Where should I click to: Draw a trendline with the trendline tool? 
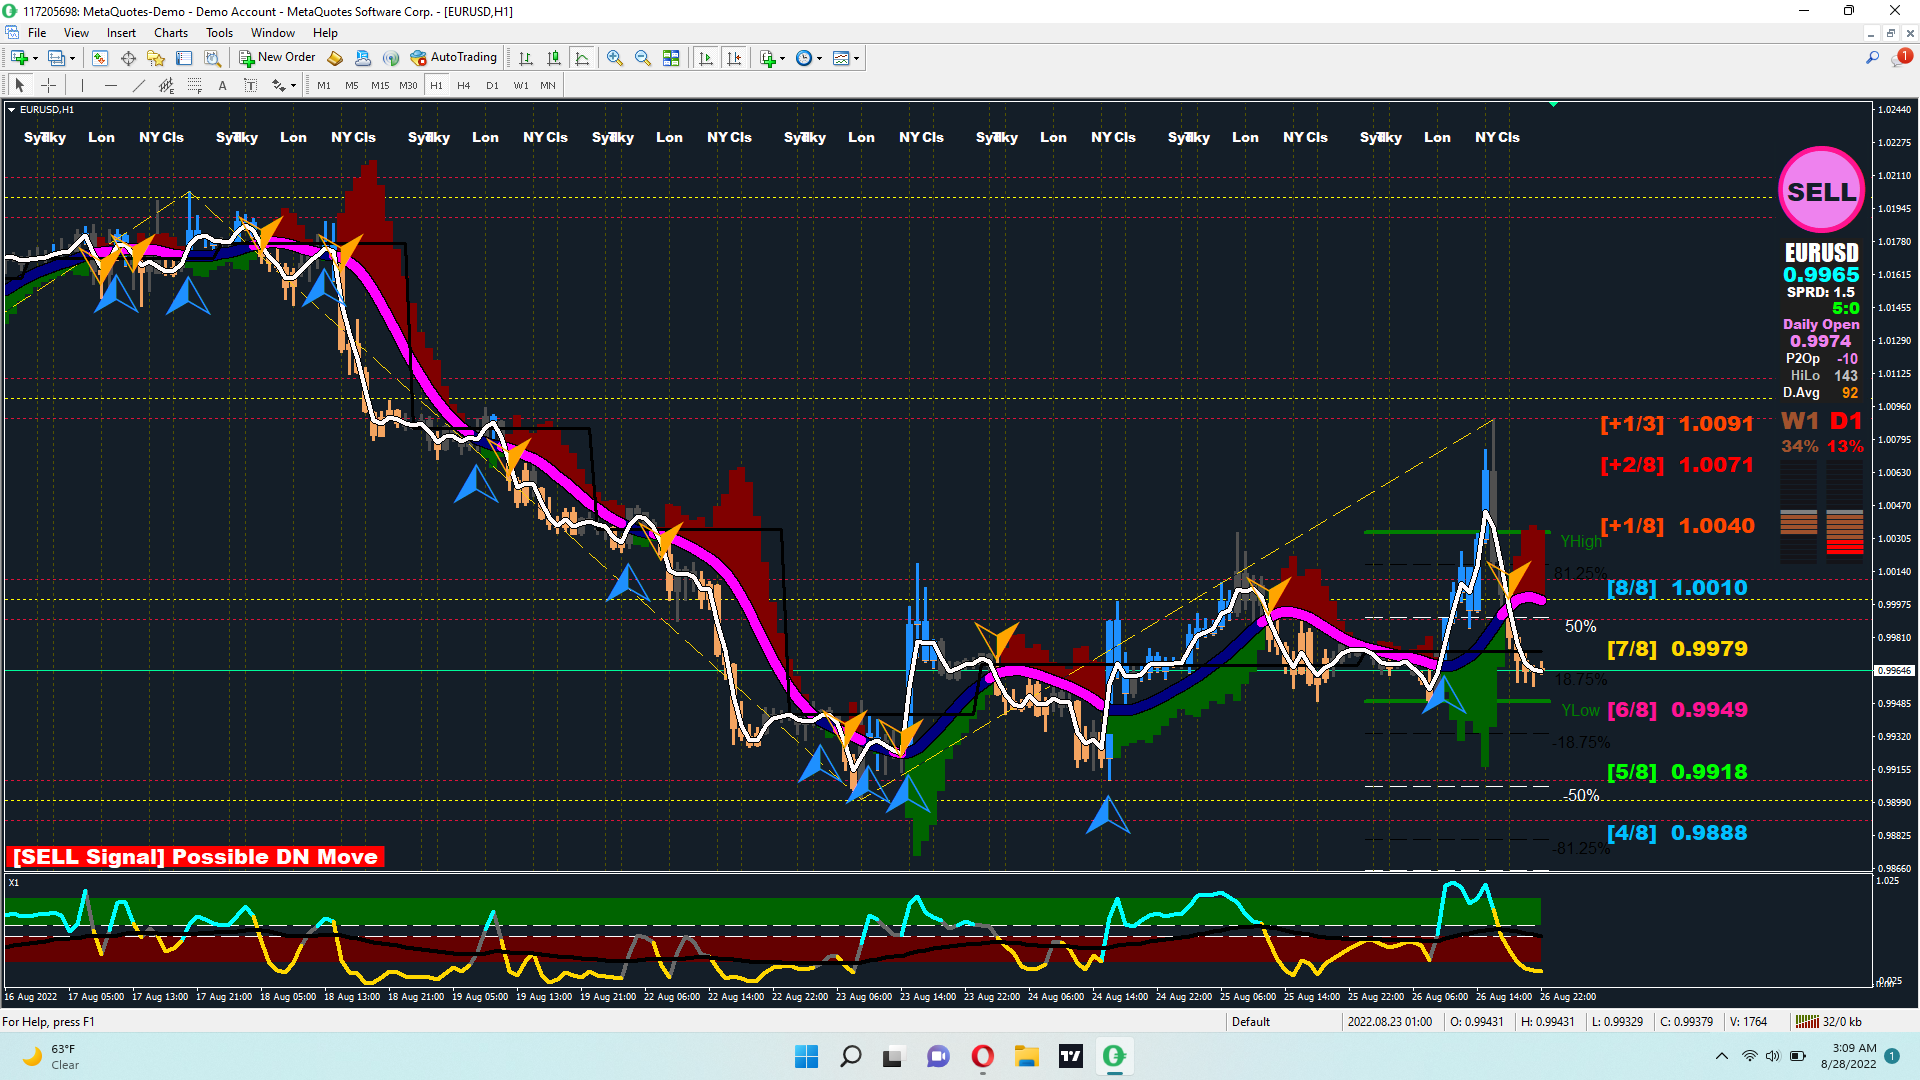[139, 86]
